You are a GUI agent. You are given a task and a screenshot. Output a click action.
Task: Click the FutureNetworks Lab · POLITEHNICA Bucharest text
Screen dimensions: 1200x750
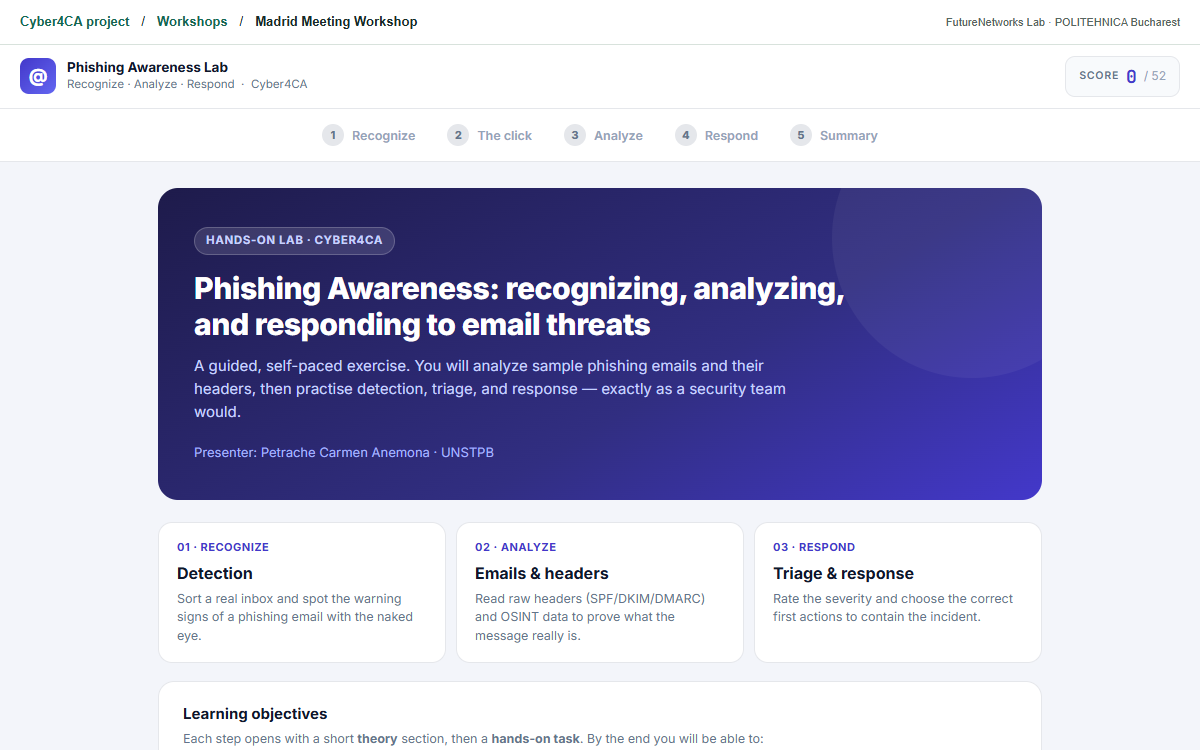(1063, 22)
